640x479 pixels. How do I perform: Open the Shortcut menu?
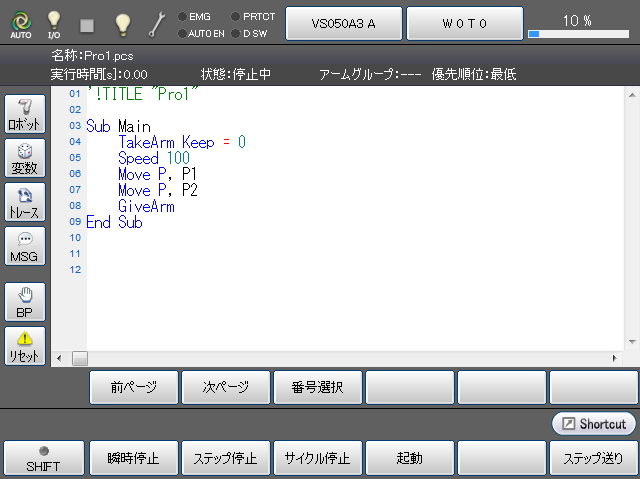click(593, 424)
